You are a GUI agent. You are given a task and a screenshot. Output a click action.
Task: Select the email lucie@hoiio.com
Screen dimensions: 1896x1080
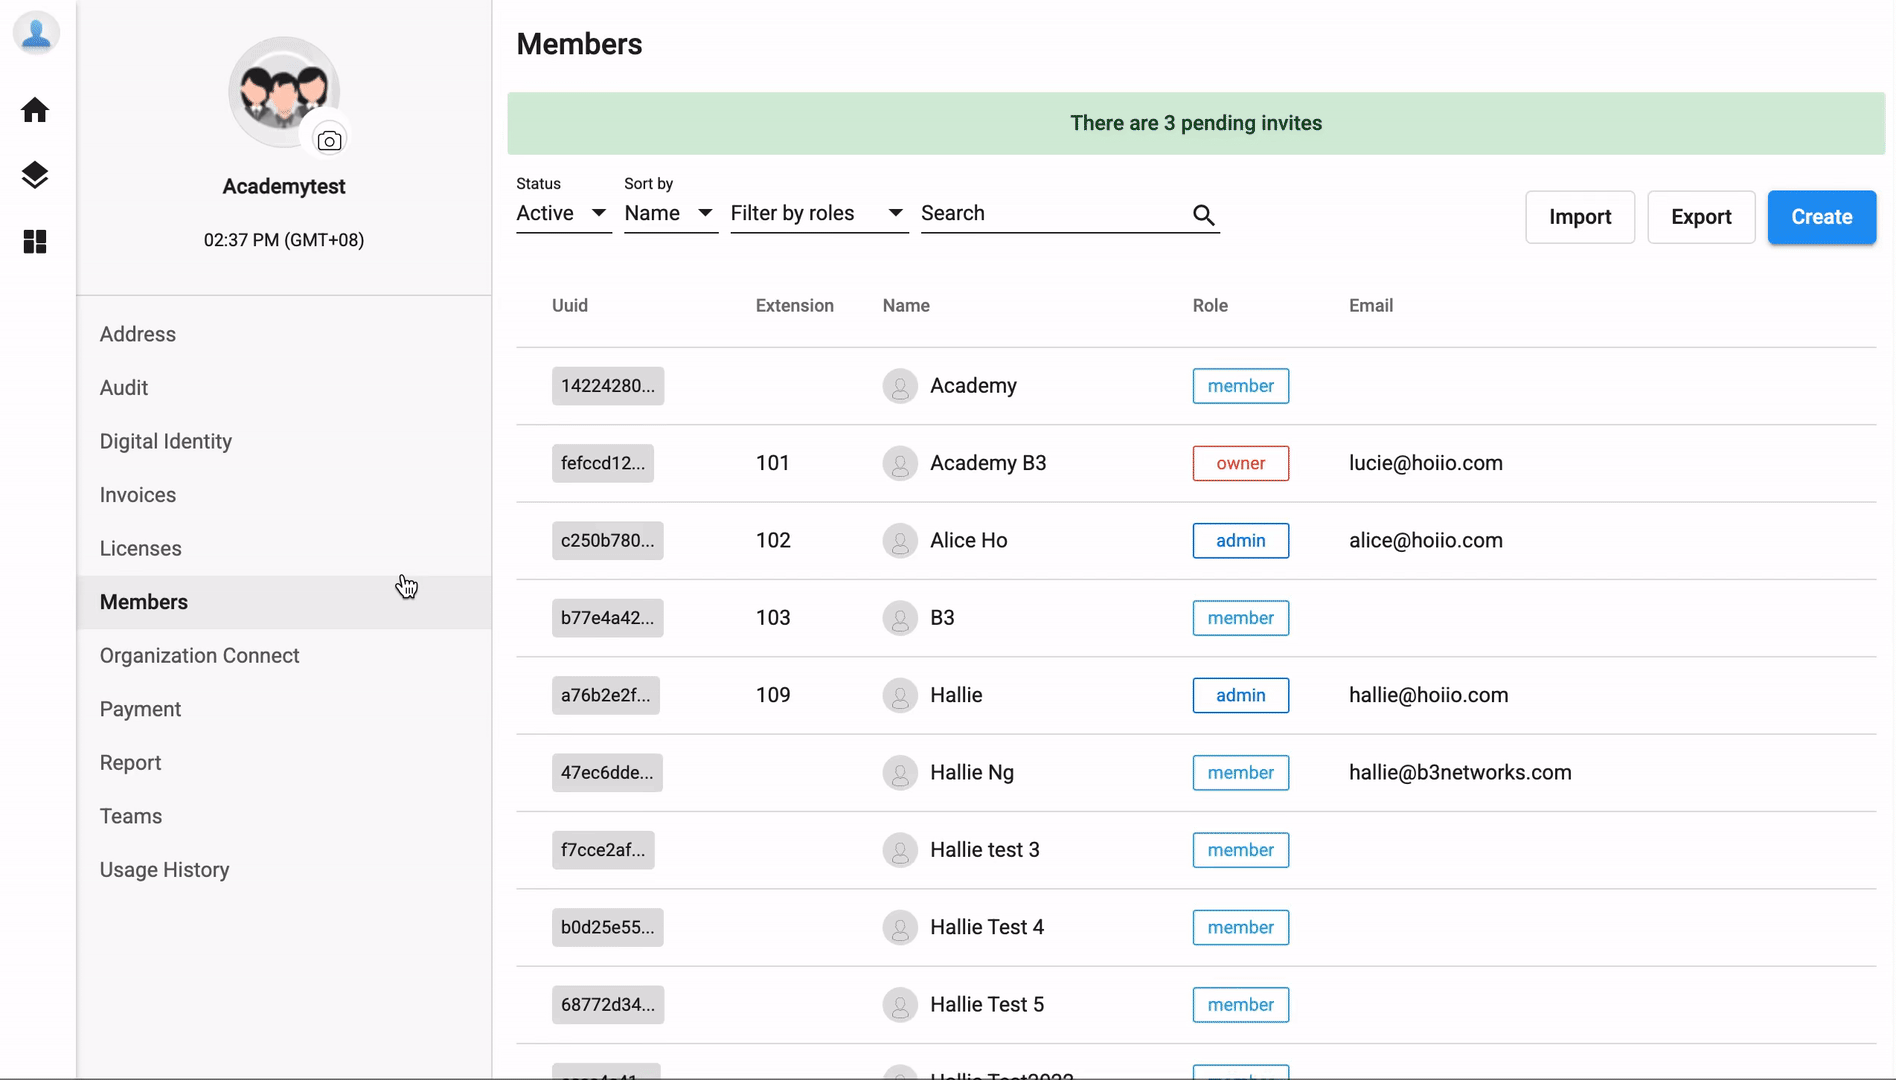pos(1426,463)
